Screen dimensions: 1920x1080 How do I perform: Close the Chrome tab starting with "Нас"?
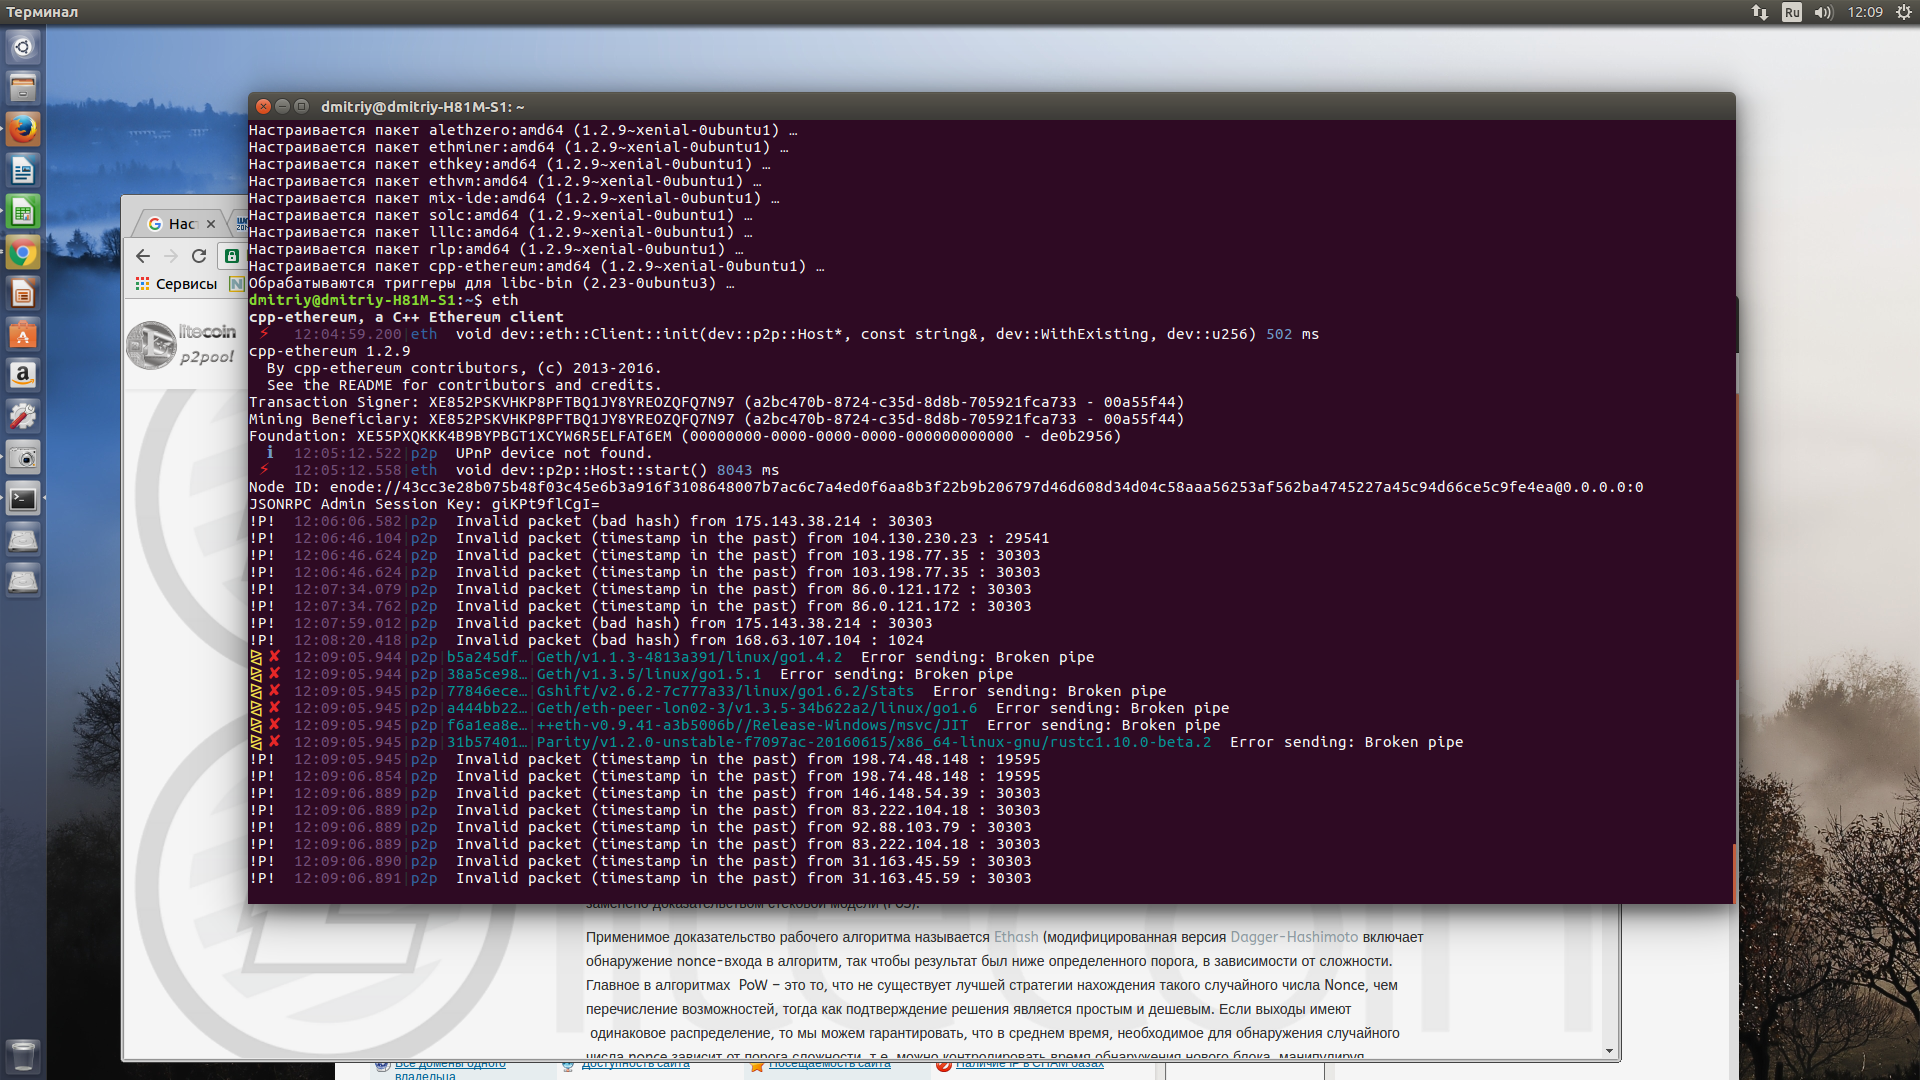tap(211, 224)
